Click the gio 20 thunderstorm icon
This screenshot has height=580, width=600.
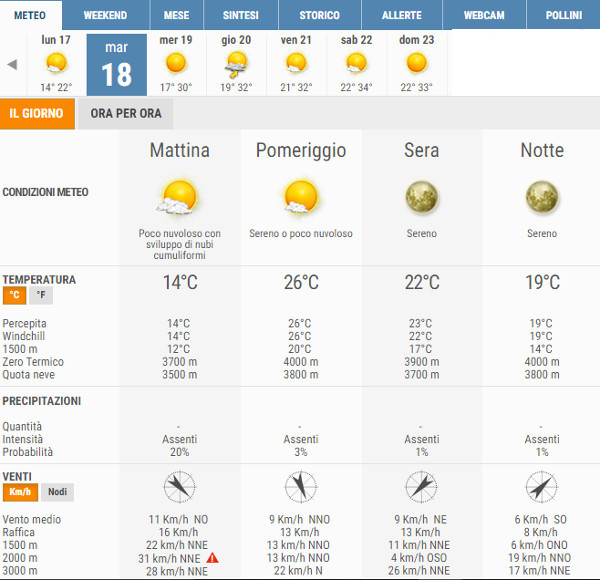[236, 65]
